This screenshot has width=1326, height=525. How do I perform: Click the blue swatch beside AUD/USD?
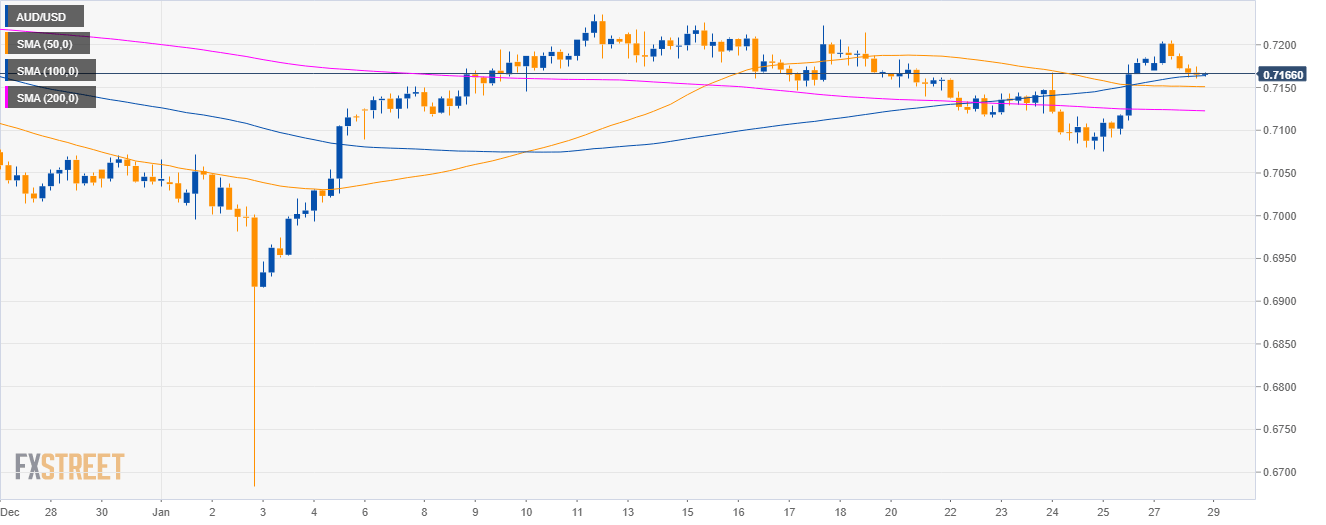(7, 17)
